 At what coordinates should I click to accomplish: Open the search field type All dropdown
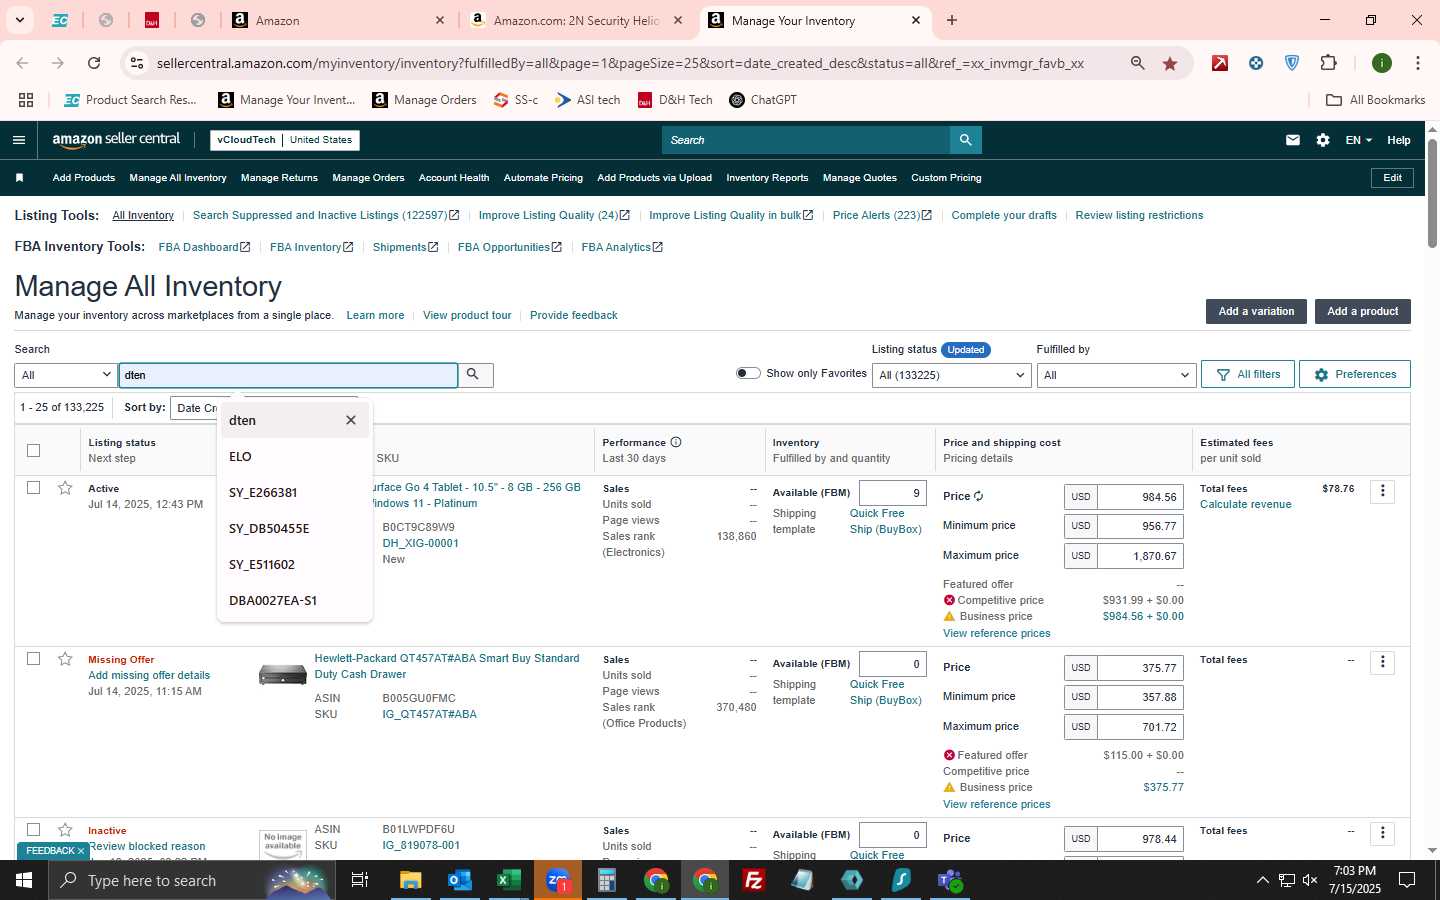(x=66, y=375)
